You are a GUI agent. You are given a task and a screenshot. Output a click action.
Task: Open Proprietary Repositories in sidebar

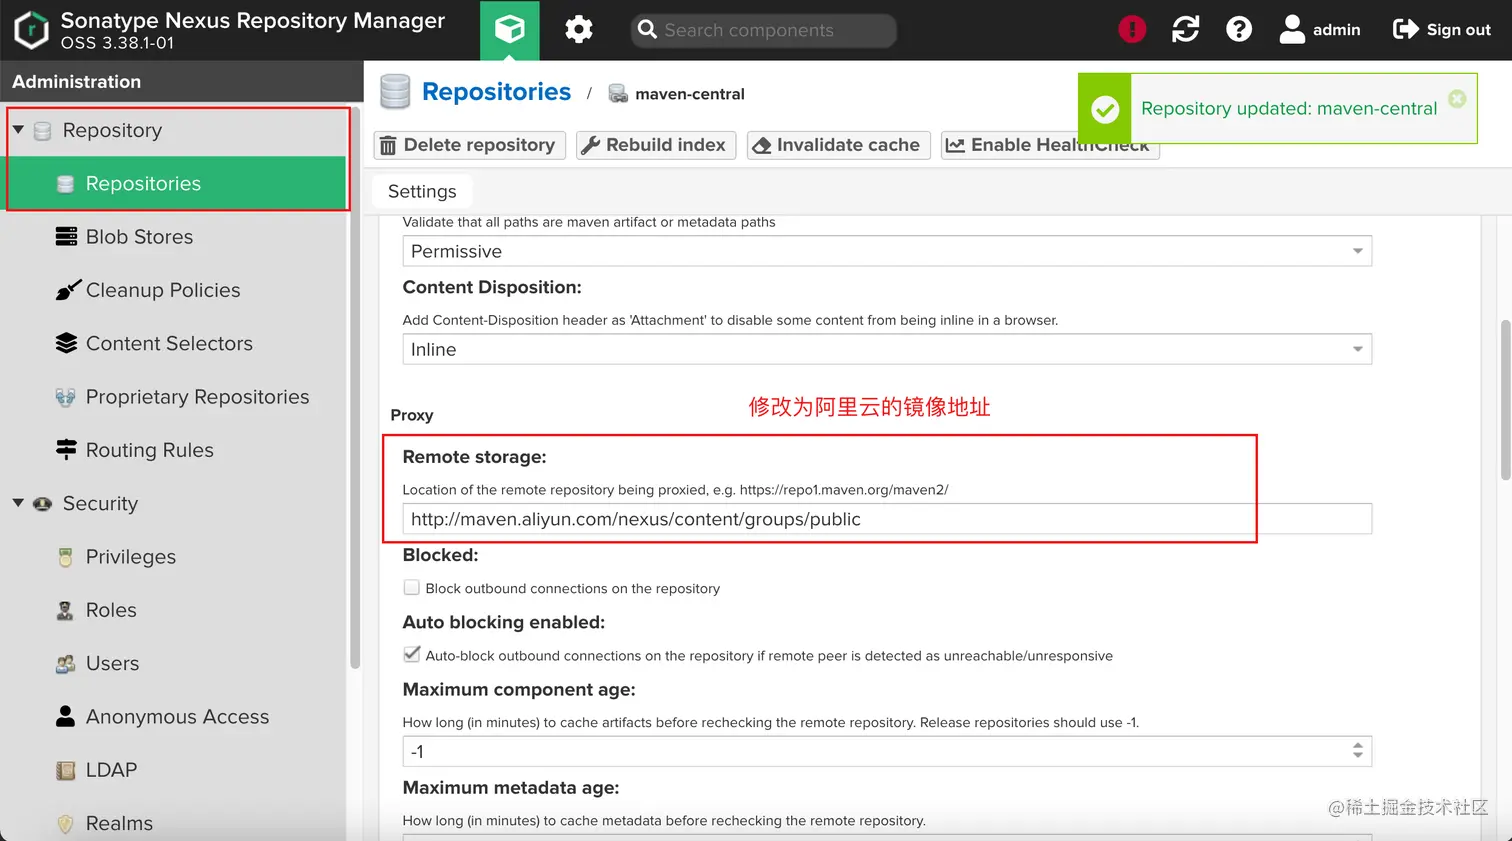click(x=197, y=397)
